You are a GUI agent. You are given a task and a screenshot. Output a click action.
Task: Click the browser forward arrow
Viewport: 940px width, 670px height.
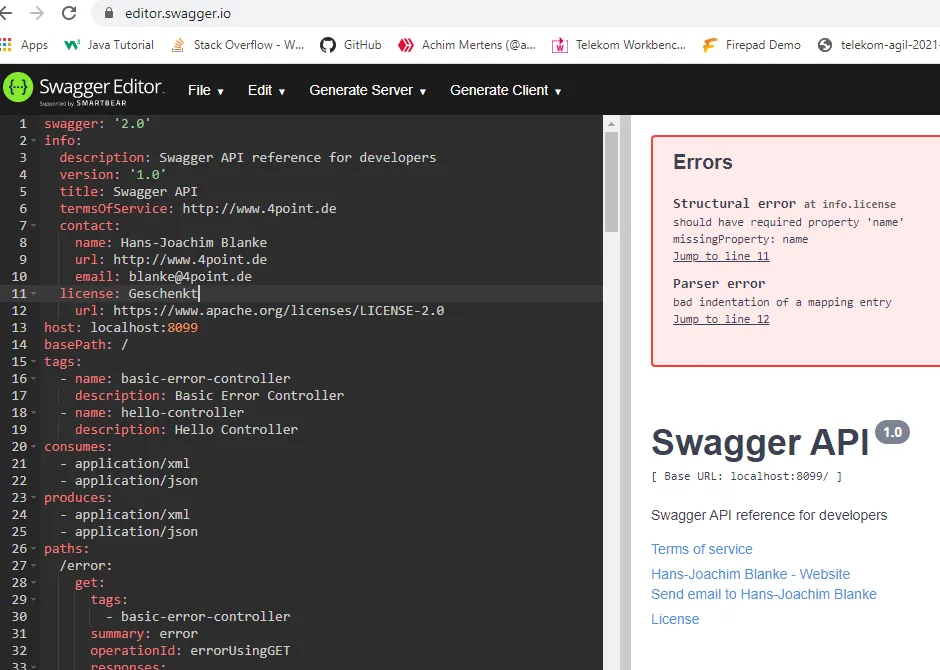click(37, 13)
